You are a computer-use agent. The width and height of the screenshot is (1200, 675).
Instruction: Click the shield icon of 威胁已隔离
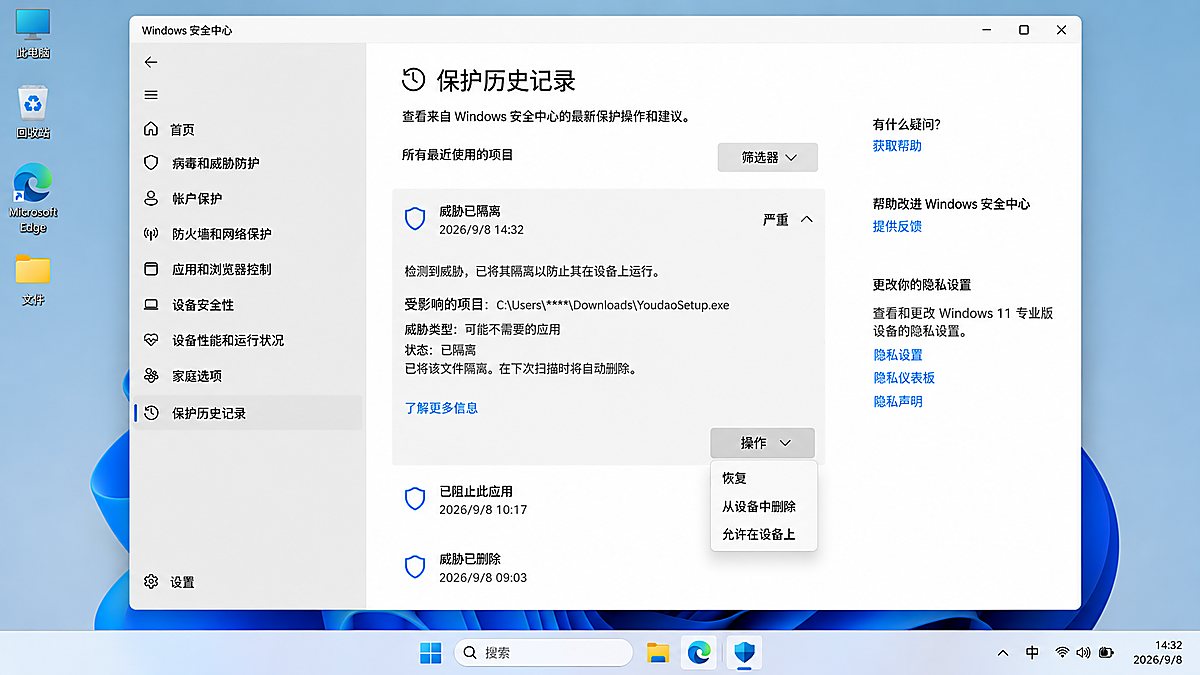(415, 220)
